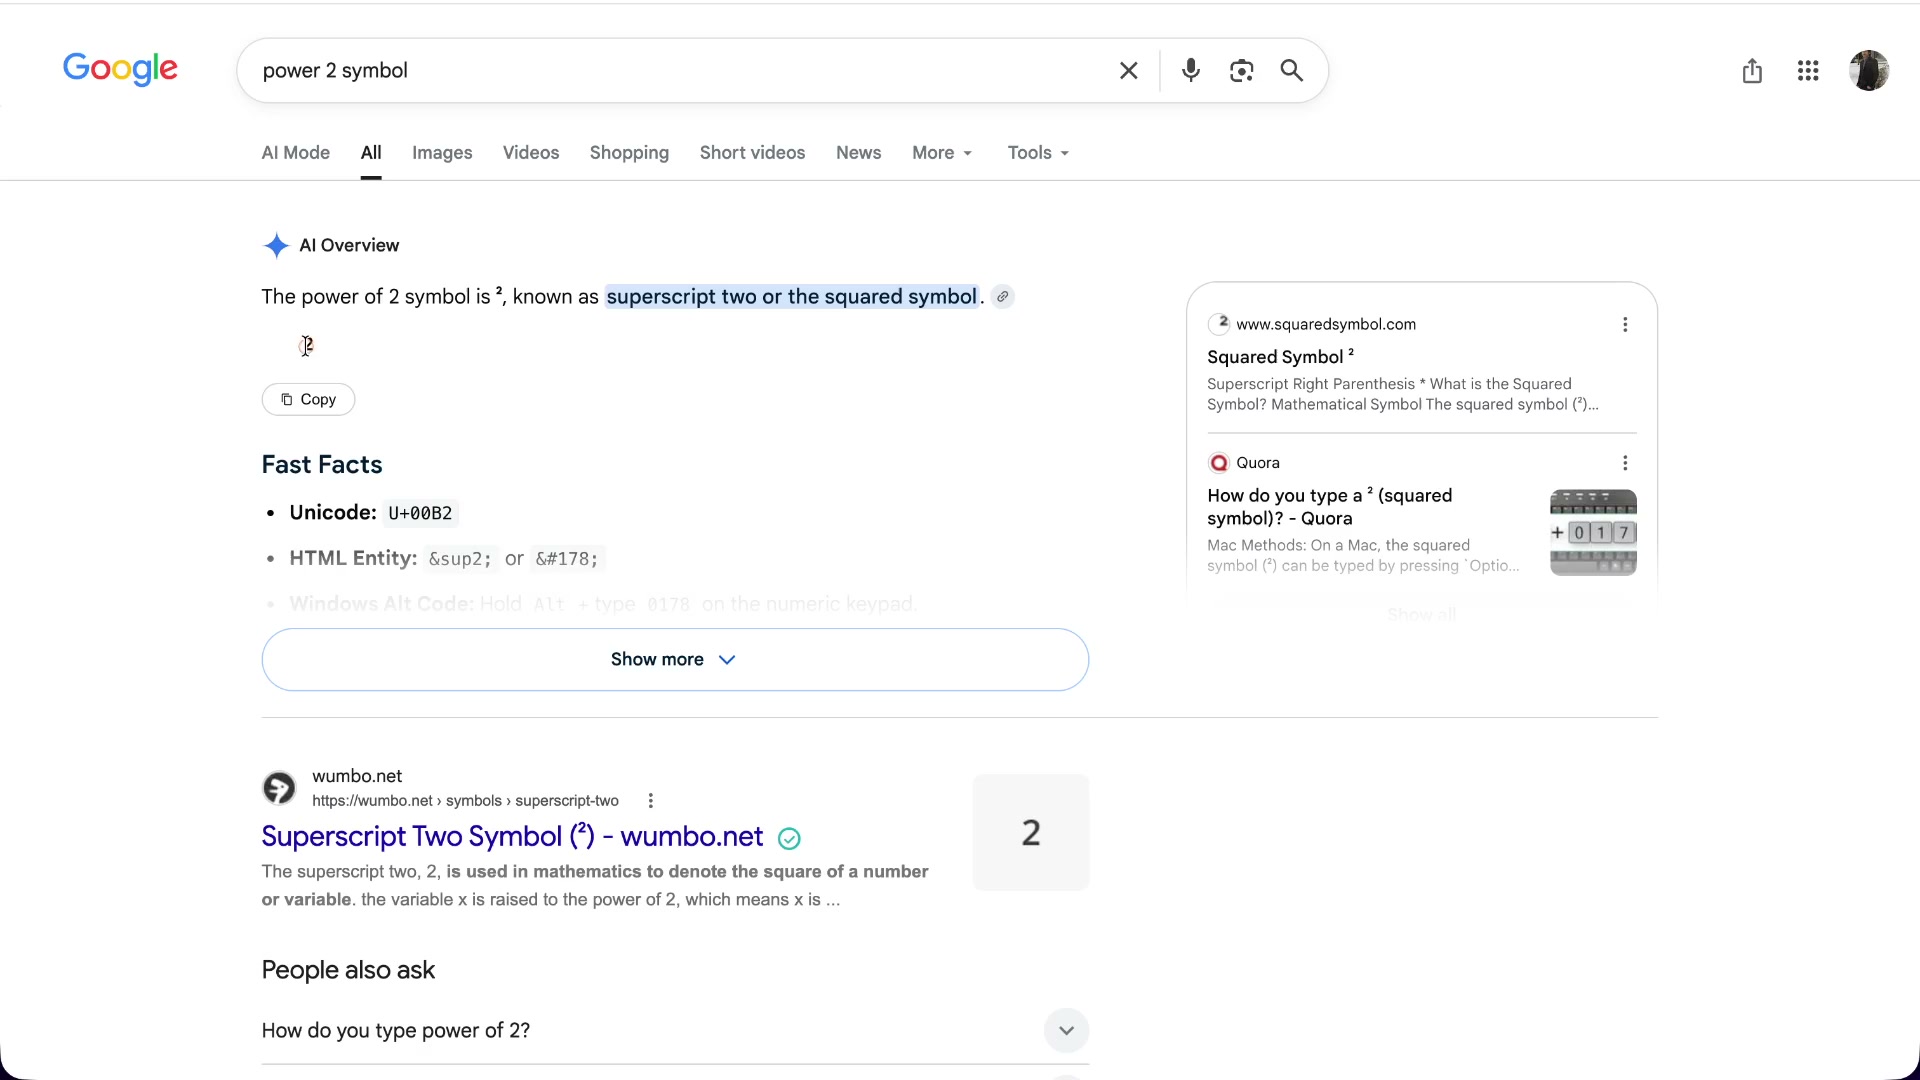Image resolution: width=1920 pixels, height=1080 pixels.
Task: Open the Squared Symbol source link
Action: pos(1280,357)
